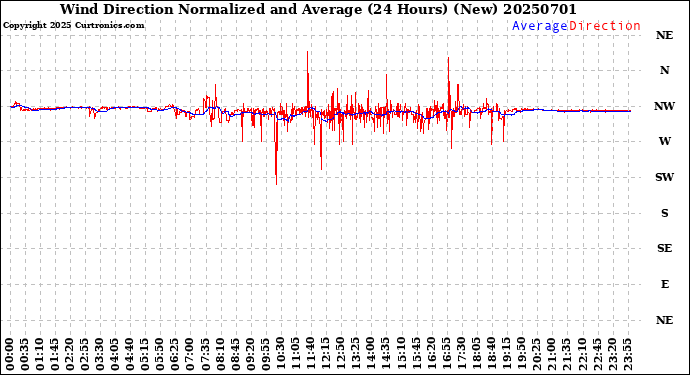
Task: Select the S direction axis label
Action: point(664,213)
